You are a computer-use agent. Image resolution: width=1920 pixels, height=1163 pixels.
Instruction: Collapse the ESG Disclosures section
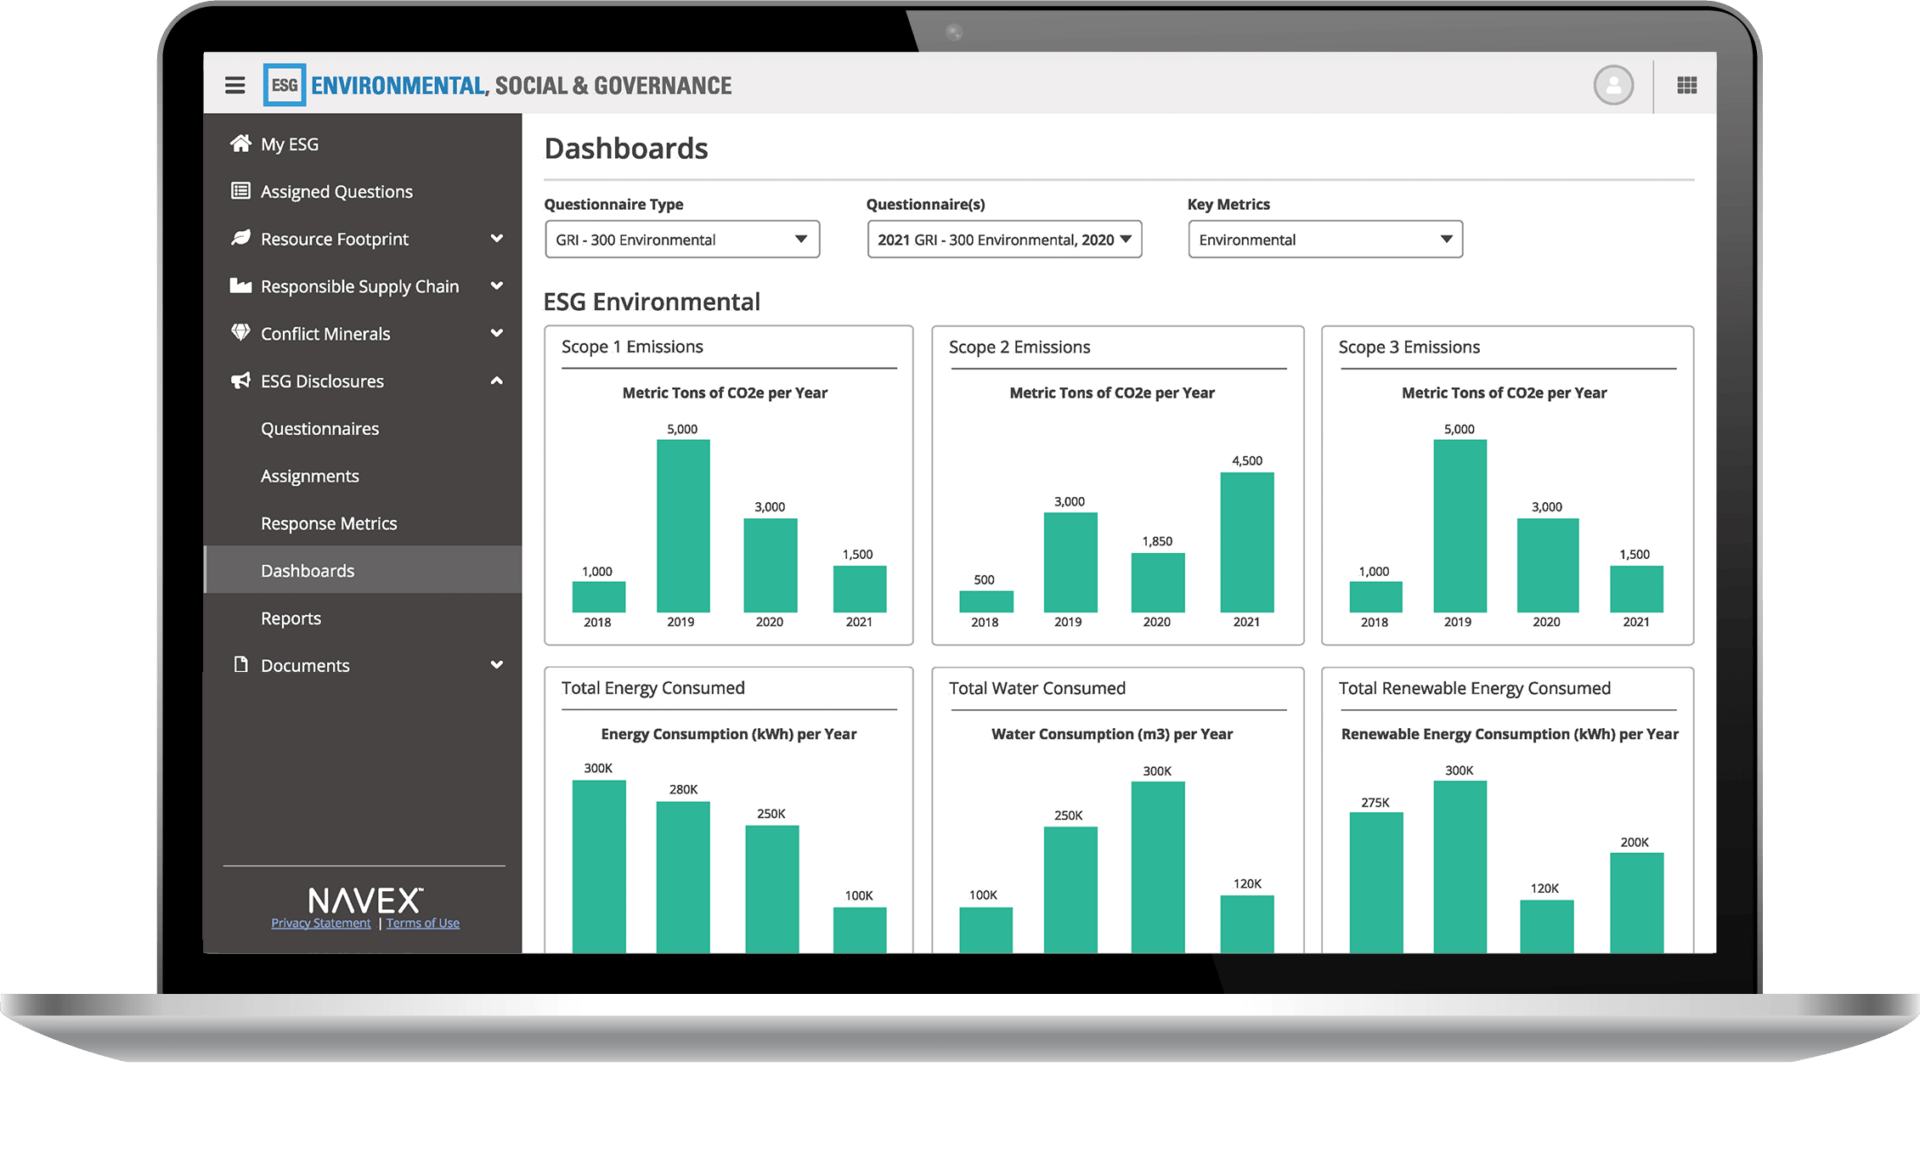point(497,380)
